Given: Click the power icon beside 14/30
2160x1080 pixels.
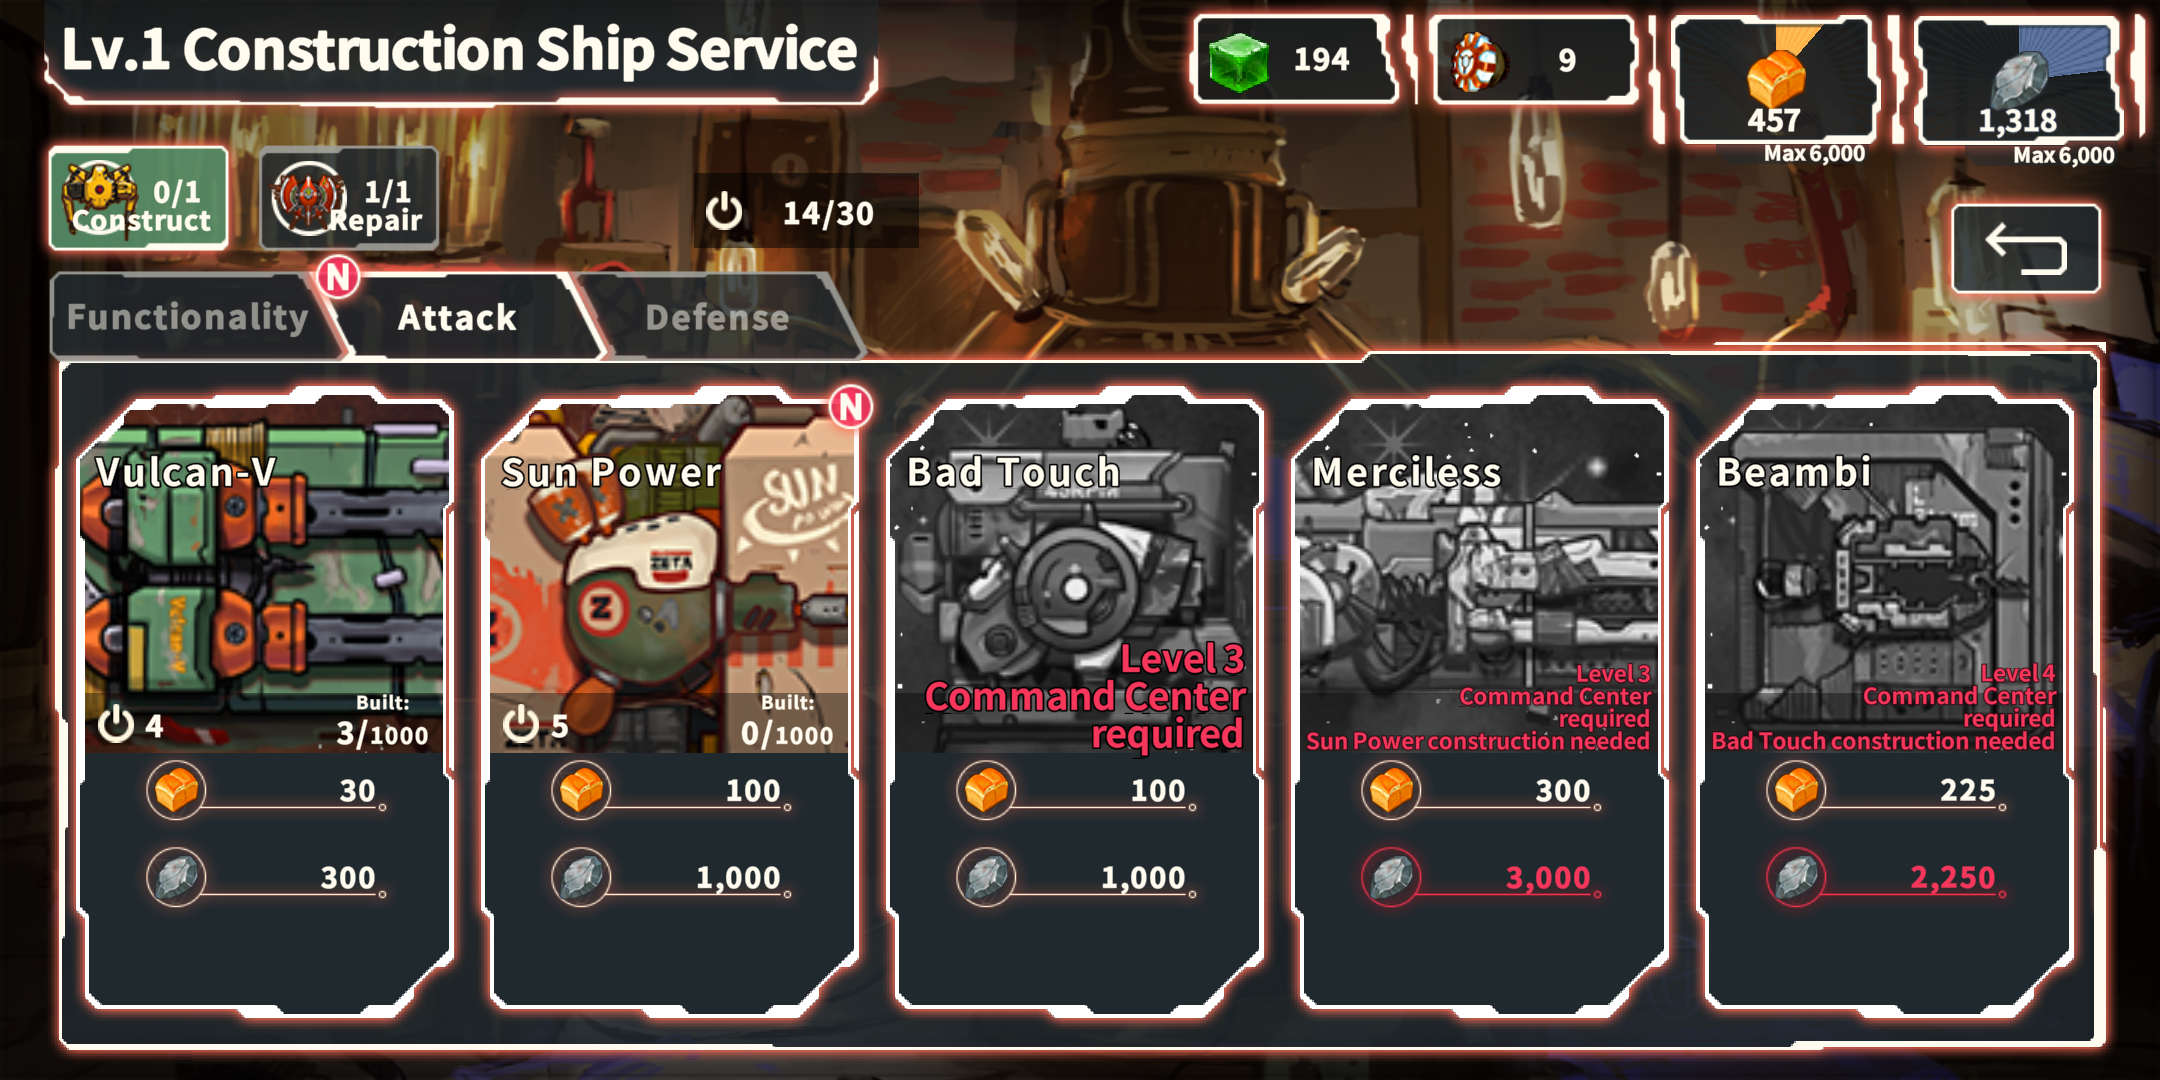Looking at the screenshot, I should click(x=724, y=212).
